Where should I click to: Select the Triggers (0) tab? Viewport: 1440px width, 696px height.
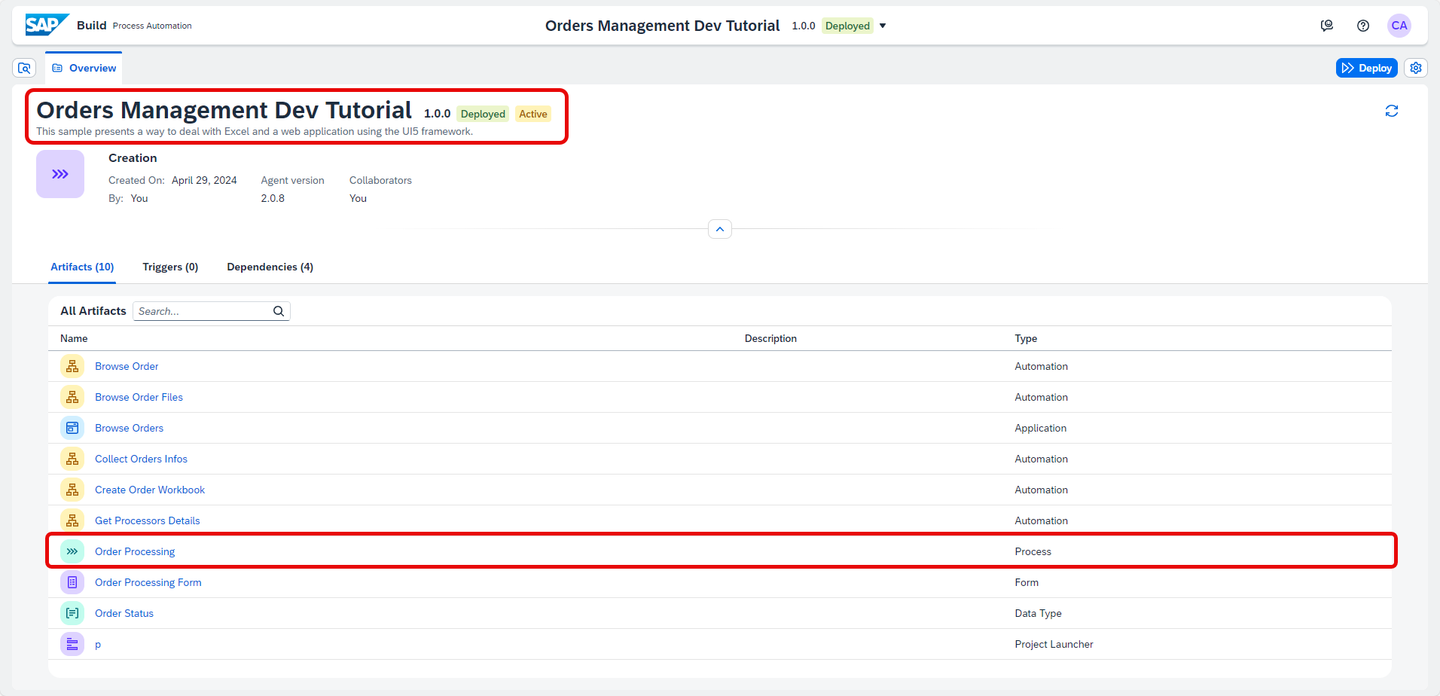[x=170, y=267]
